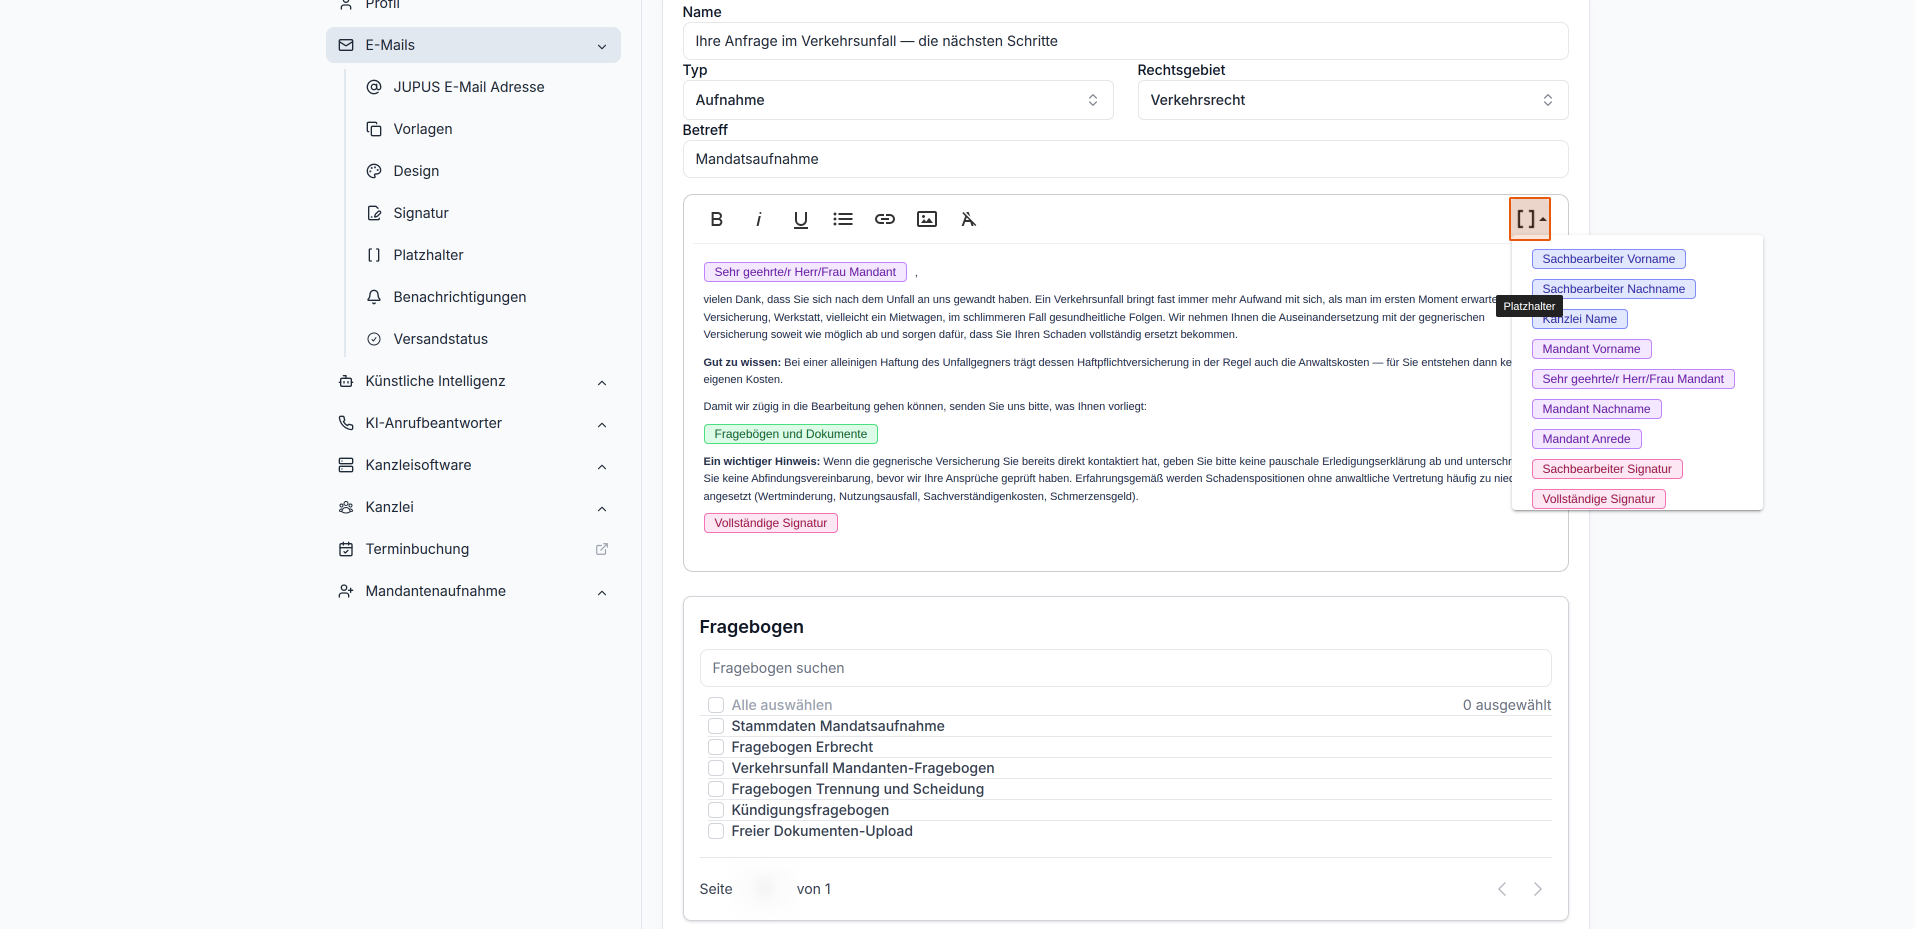Open the Typ dropdown showing Aufnahme
This screenshot has width=1915, height=929.
tap(898, 100)
